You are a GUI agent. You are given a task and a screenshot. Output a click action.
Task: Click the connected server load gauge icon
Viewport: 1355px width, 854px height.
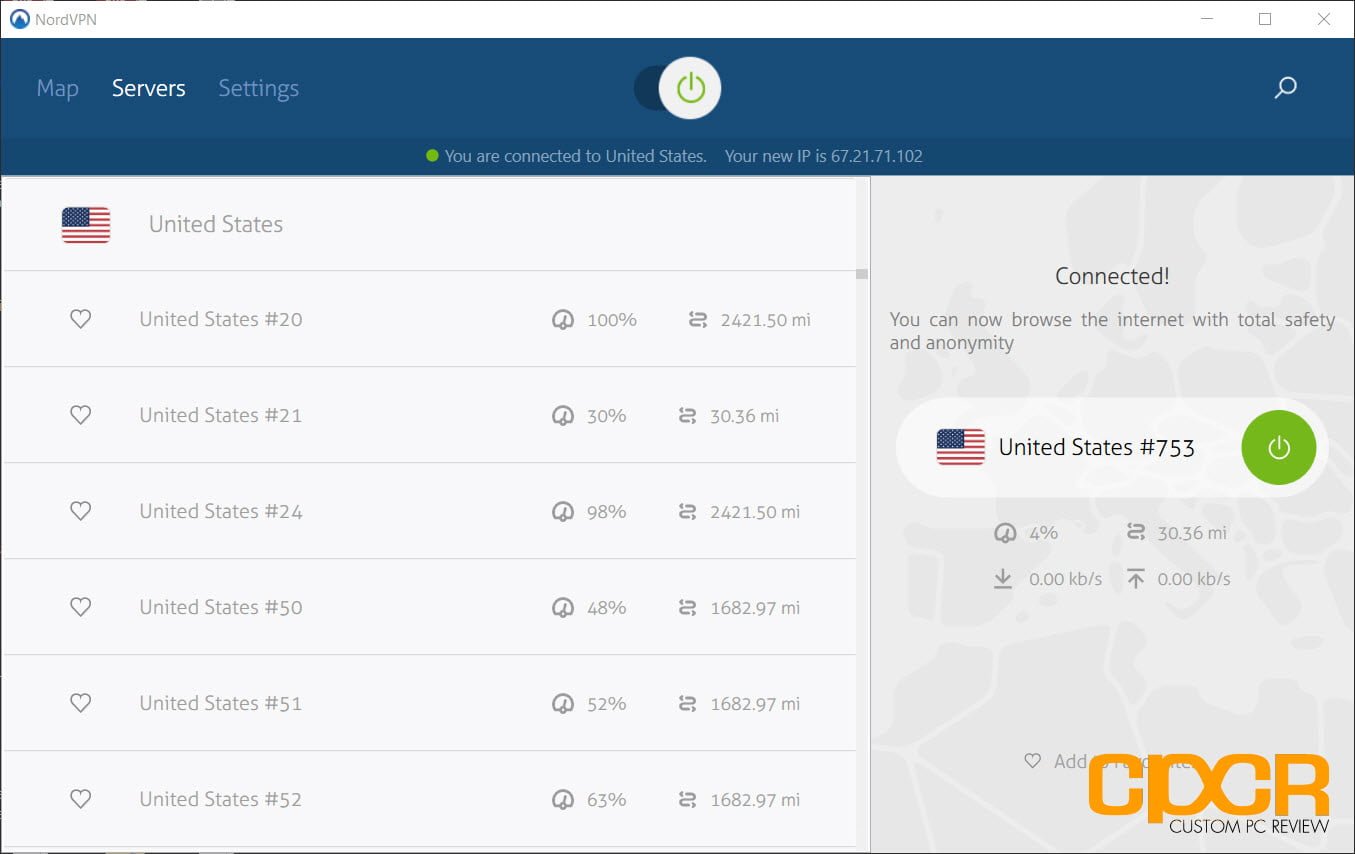pyautogui.click(x=1005, y=533)
